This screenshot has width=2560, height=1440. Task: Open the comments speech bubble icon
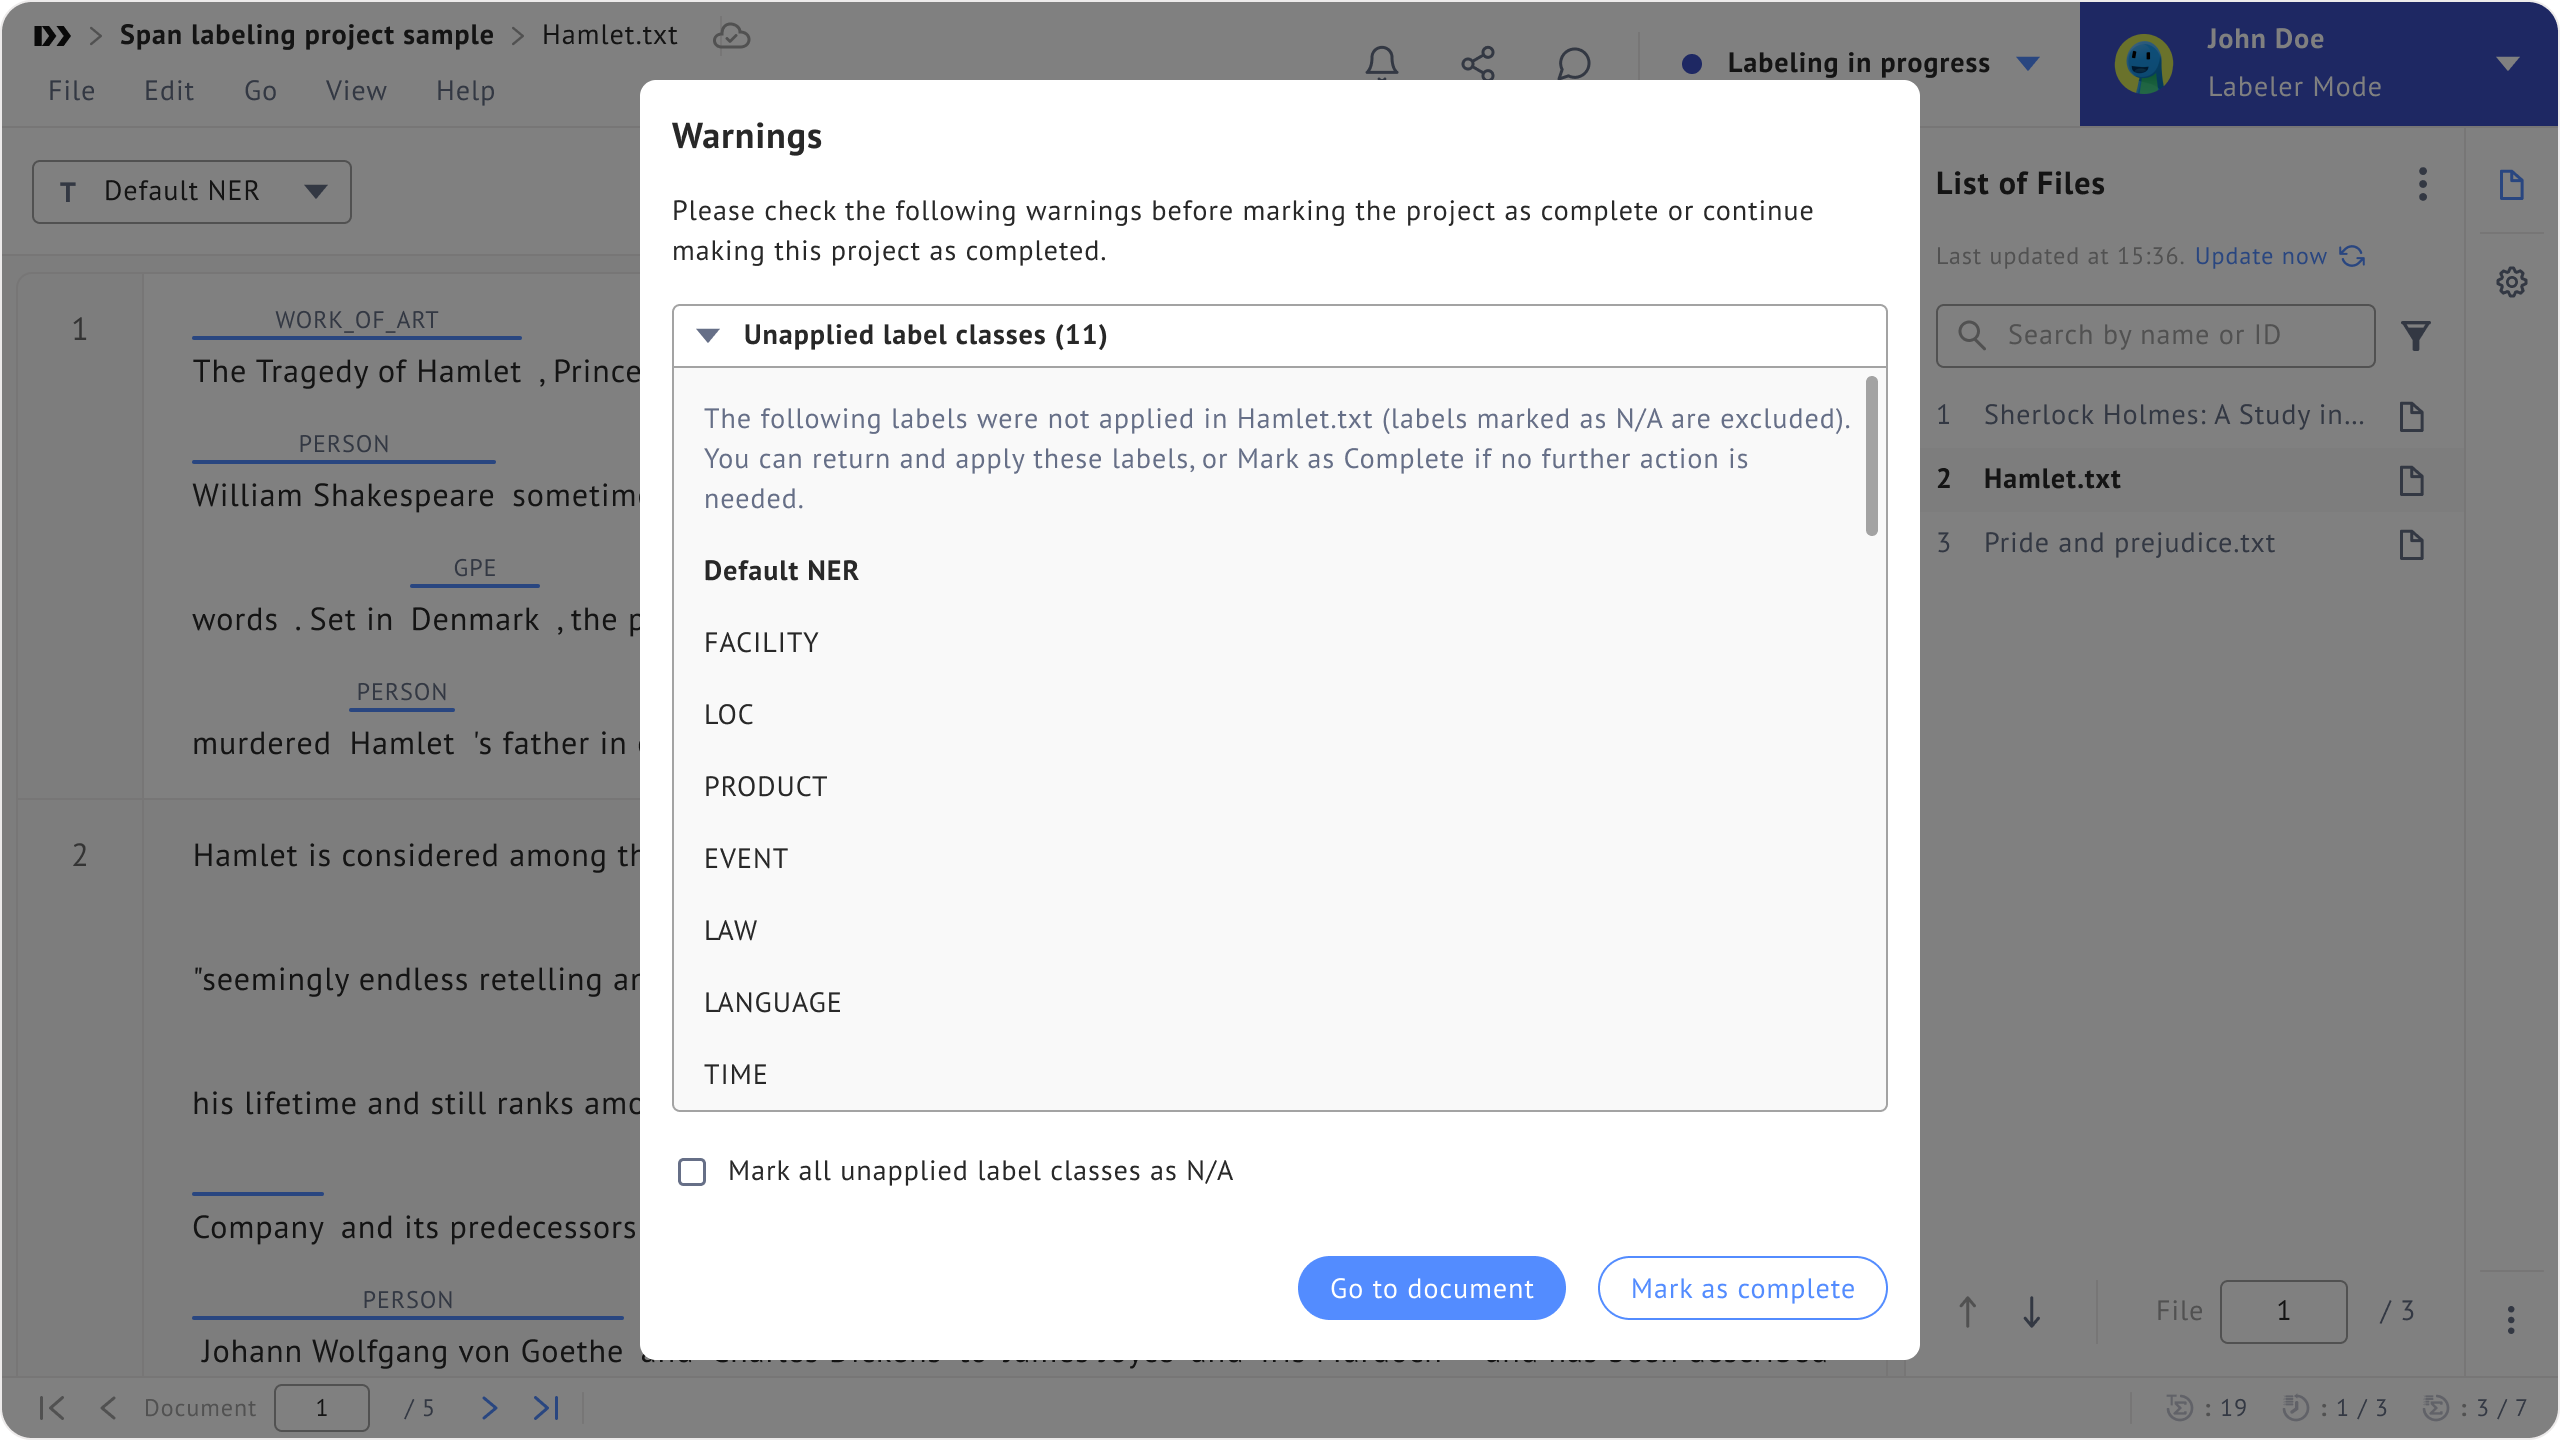[x=1573, y=63]
